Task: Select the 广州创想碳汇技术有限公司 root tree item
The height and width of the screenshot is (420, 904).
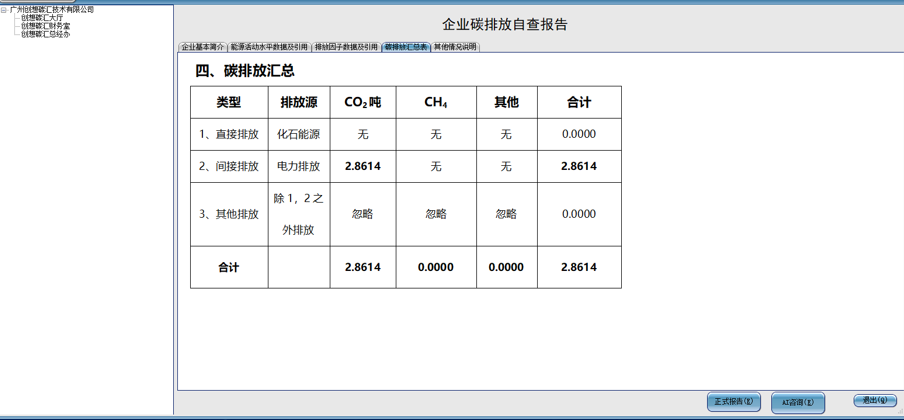Action: point(52,10)
